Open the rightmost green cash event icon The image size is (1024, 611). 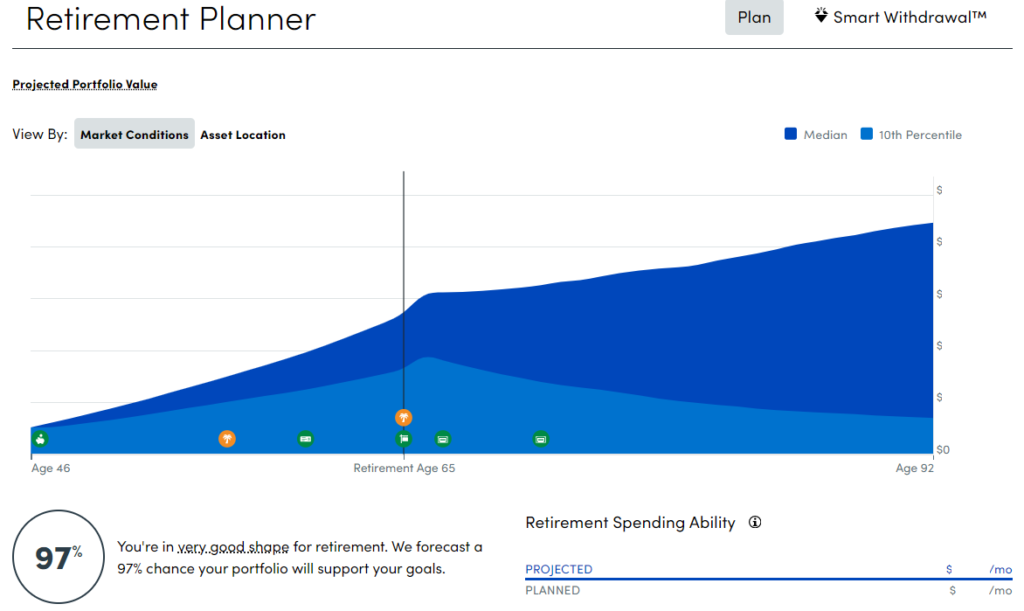pyautogui.click(x=540, y=438)
